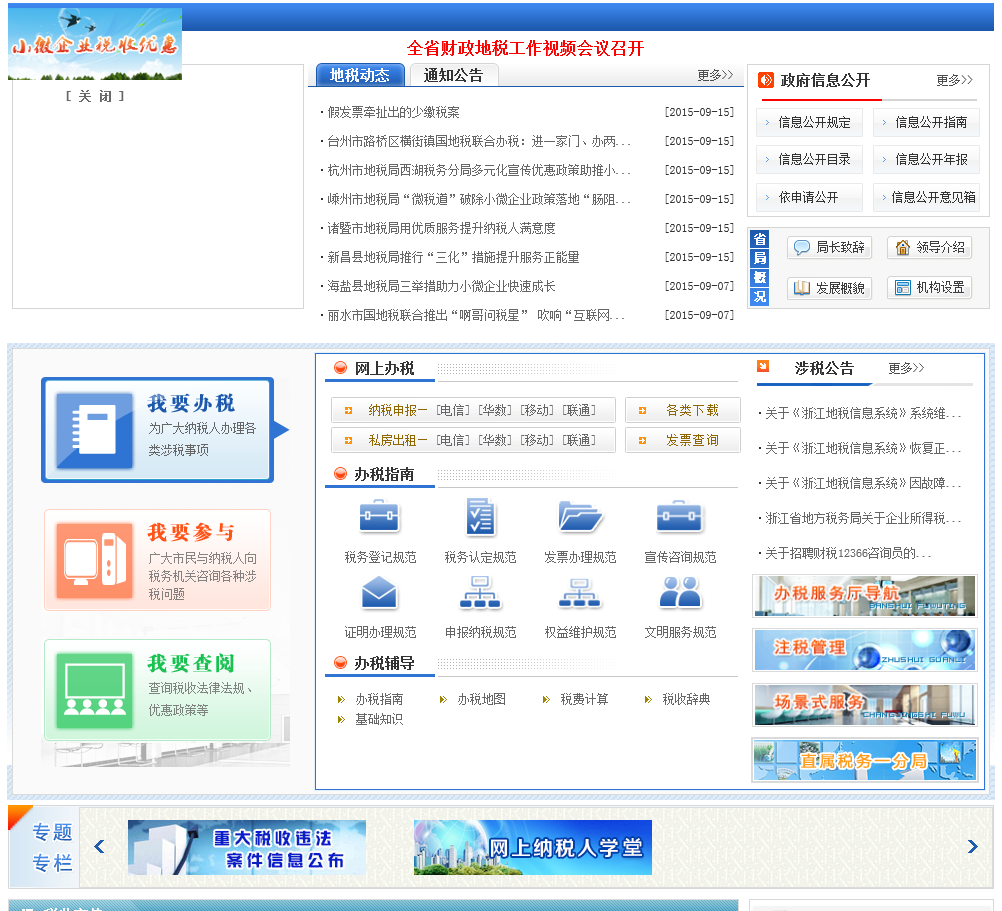Open the 办税服务厅导航 banner
Viewport: 1002px width, 911px height.
point(864,596)
